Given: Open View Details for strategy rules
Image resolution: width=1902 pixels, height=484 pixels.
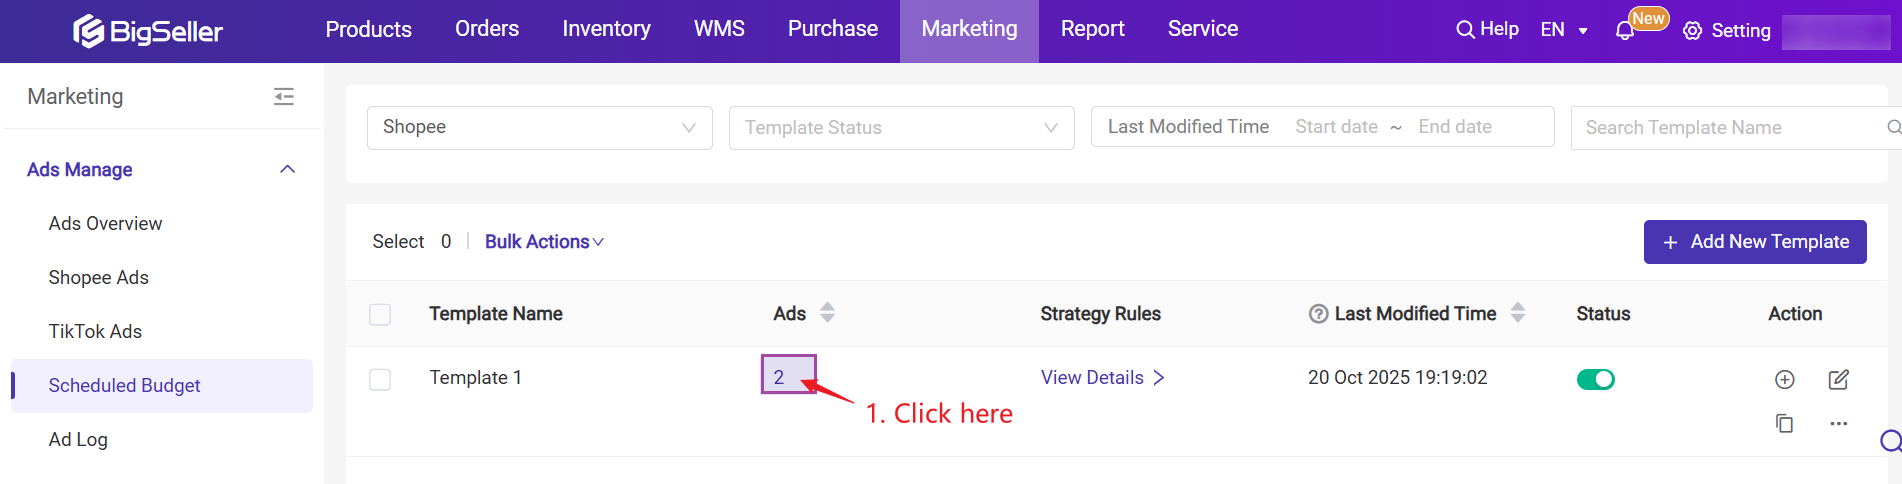Looking at the screenshot, I should coord(1102,377).
